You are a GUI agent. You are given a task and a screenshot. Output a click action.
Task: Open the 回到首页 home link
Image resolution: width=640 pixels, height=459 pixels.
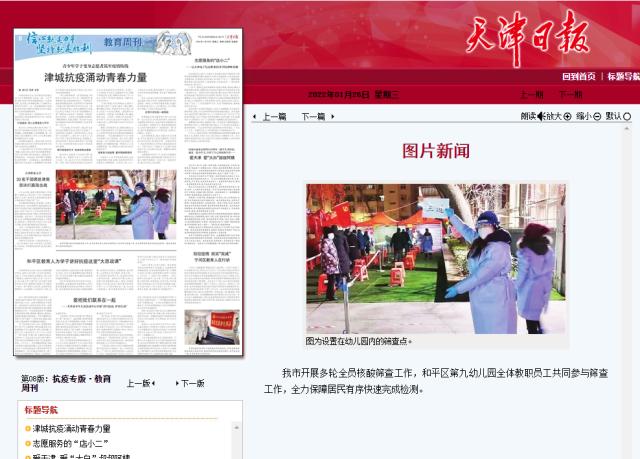(578, 76)
